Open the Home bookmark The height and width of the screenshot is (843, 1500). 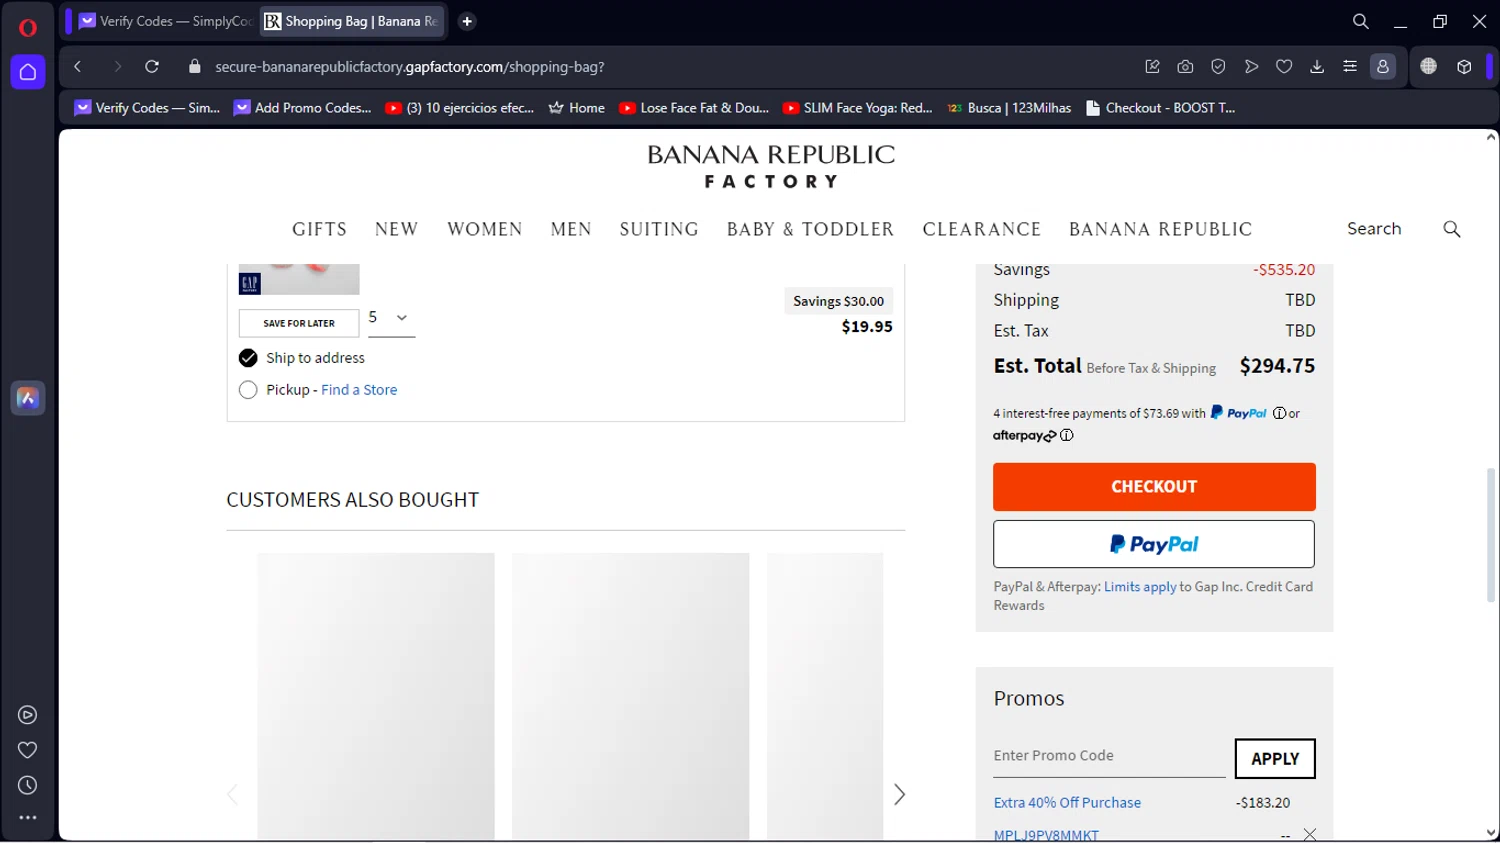[x=577, y=108]
